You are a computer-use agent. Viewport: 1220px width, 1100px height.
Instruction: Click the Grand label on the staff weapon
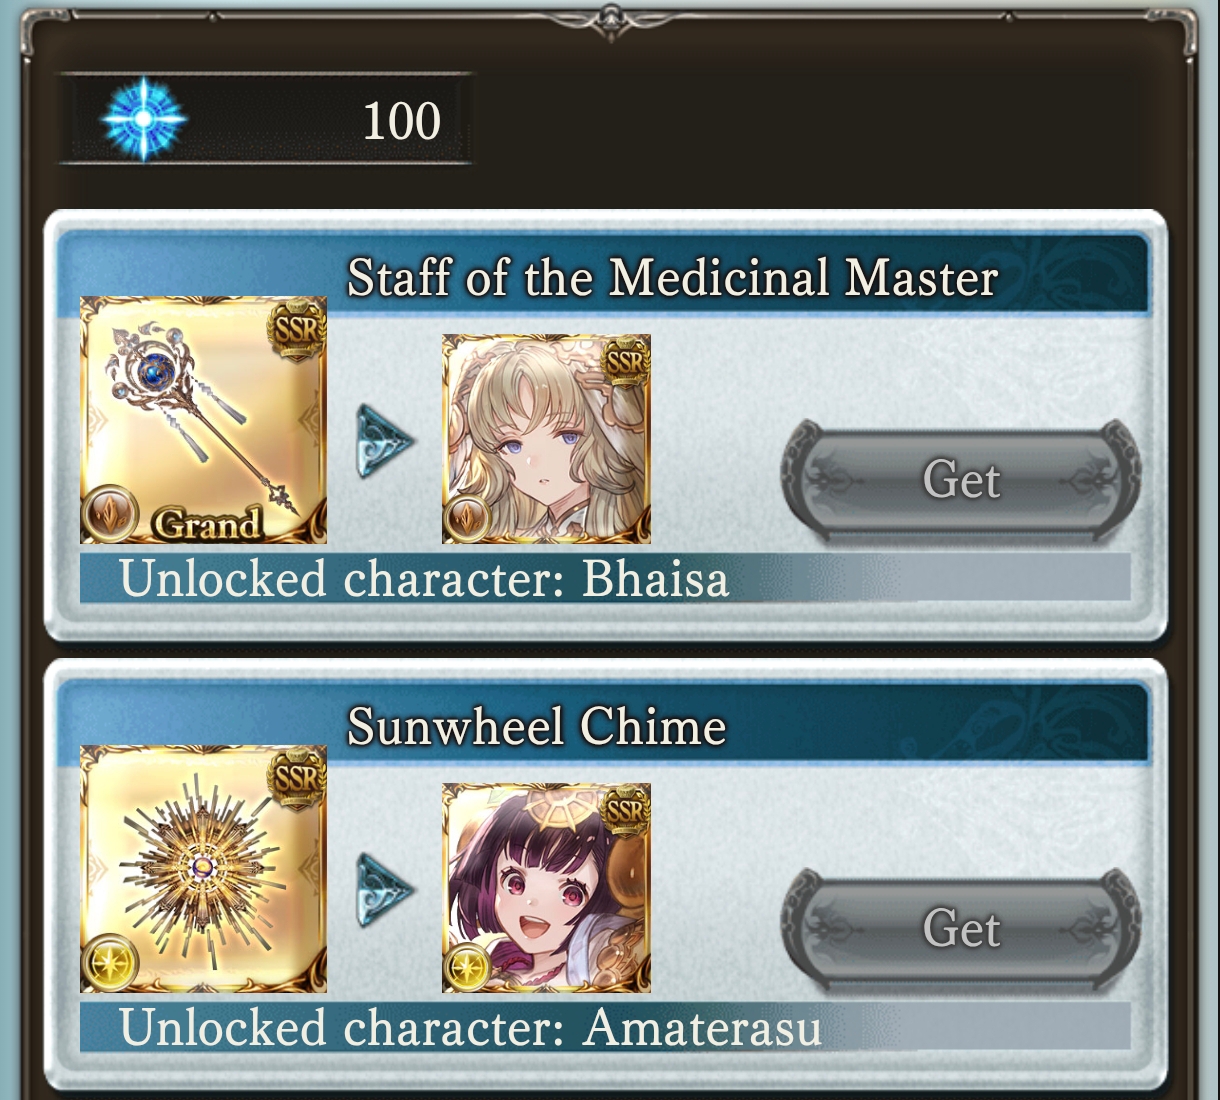[208, 524]
